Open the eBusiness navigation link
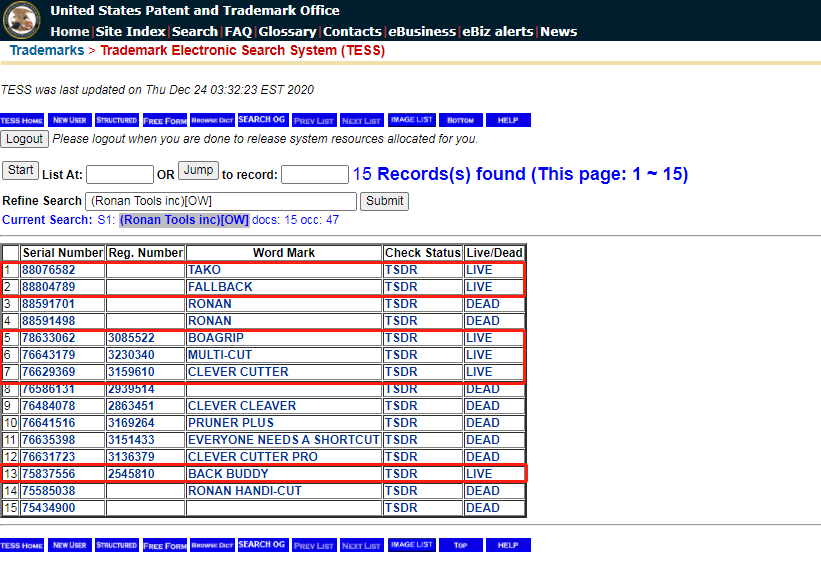 [422, 31]
